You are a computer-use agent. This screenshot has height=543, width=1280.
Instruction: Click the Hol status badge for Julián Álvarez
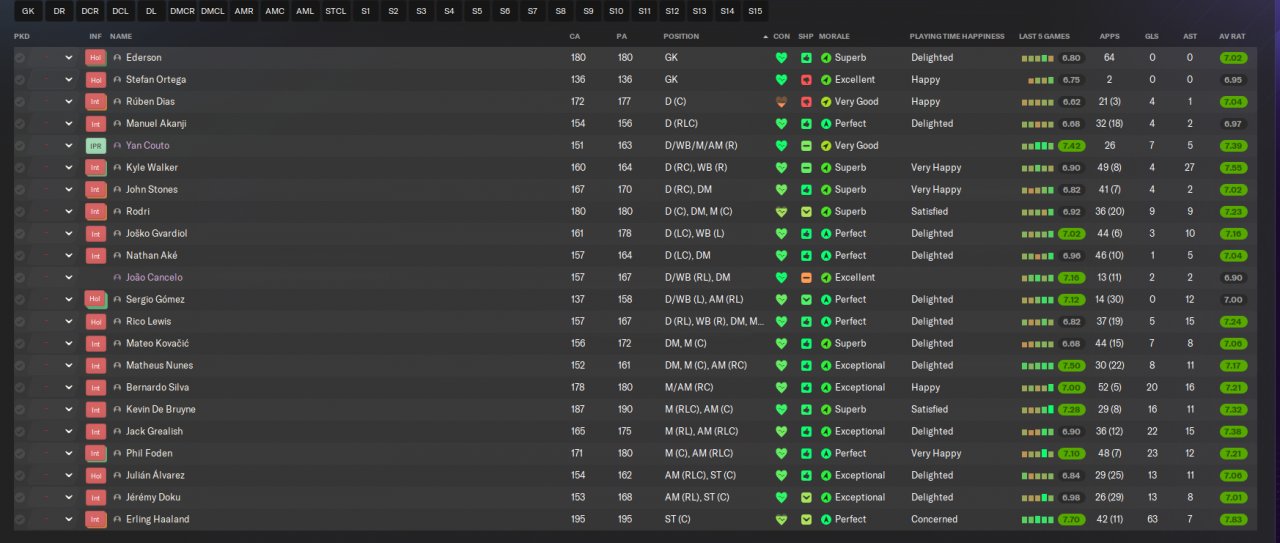pos(95,476)
